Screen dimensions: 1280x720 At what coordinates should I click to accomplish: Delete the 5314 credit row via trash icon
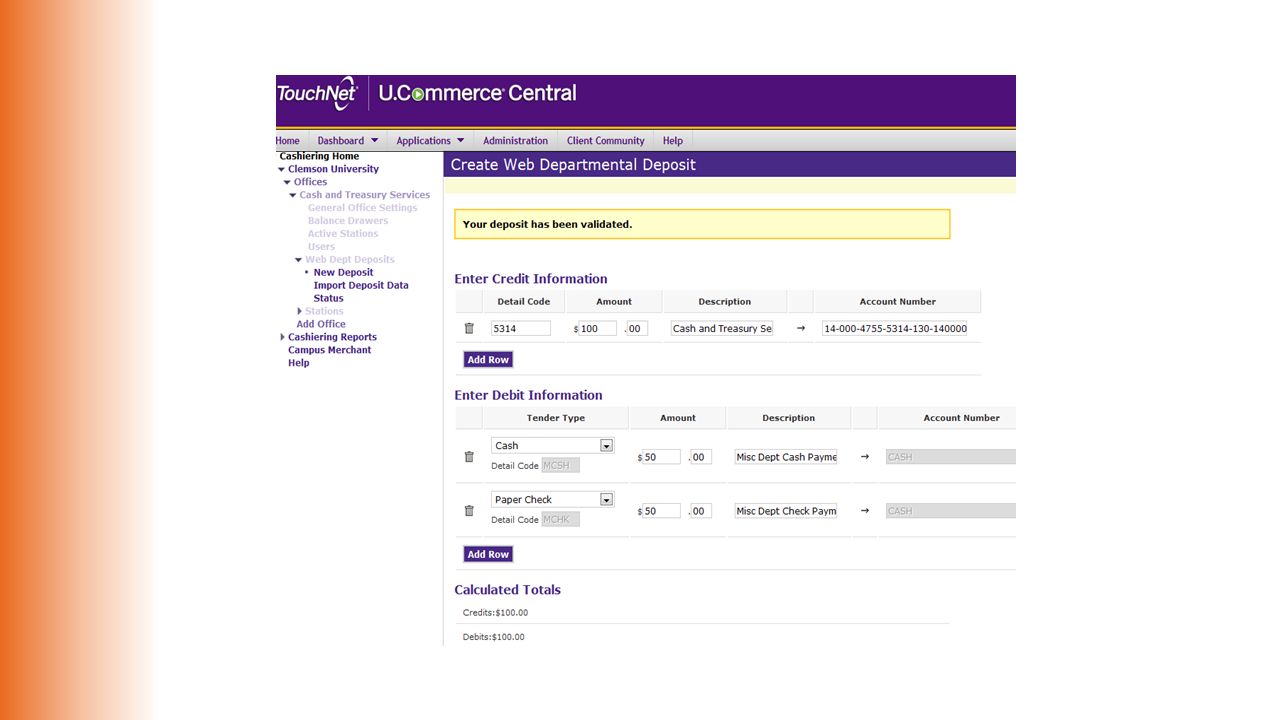pyautogui.click(x=469, y=328)
